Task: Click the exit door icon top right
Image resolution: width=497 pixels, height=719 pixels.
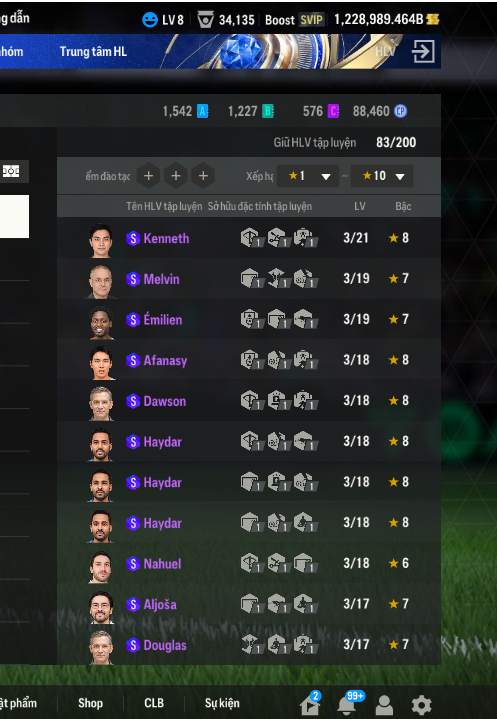Action: pyautogui.click(x=423, y=51)
